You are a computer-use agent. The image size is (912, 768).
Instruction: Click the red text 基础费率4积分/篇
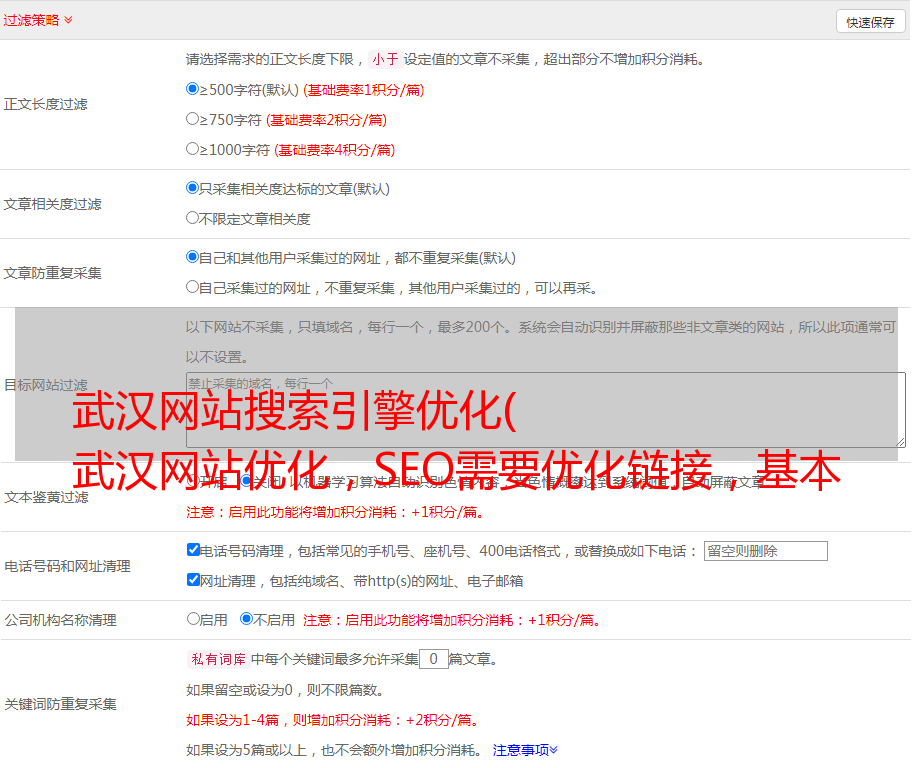click(334, 150)
